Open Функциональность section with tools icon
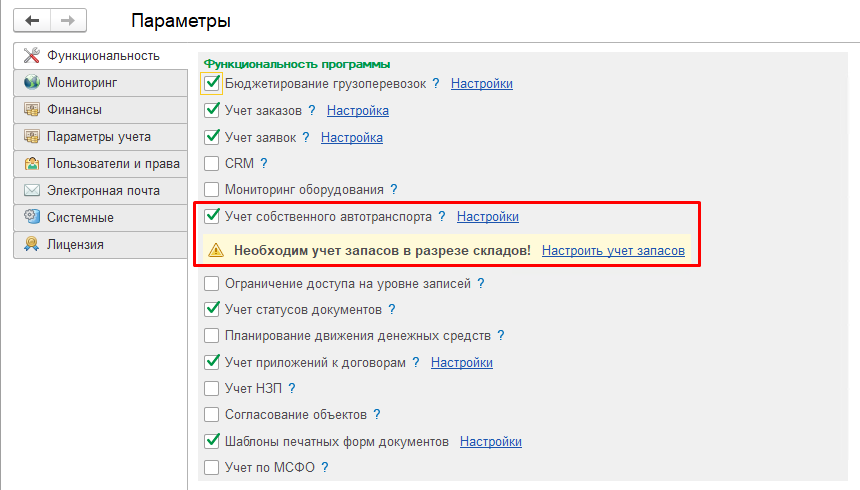Screen dimensions: 860x490 [x=32, y=55]
